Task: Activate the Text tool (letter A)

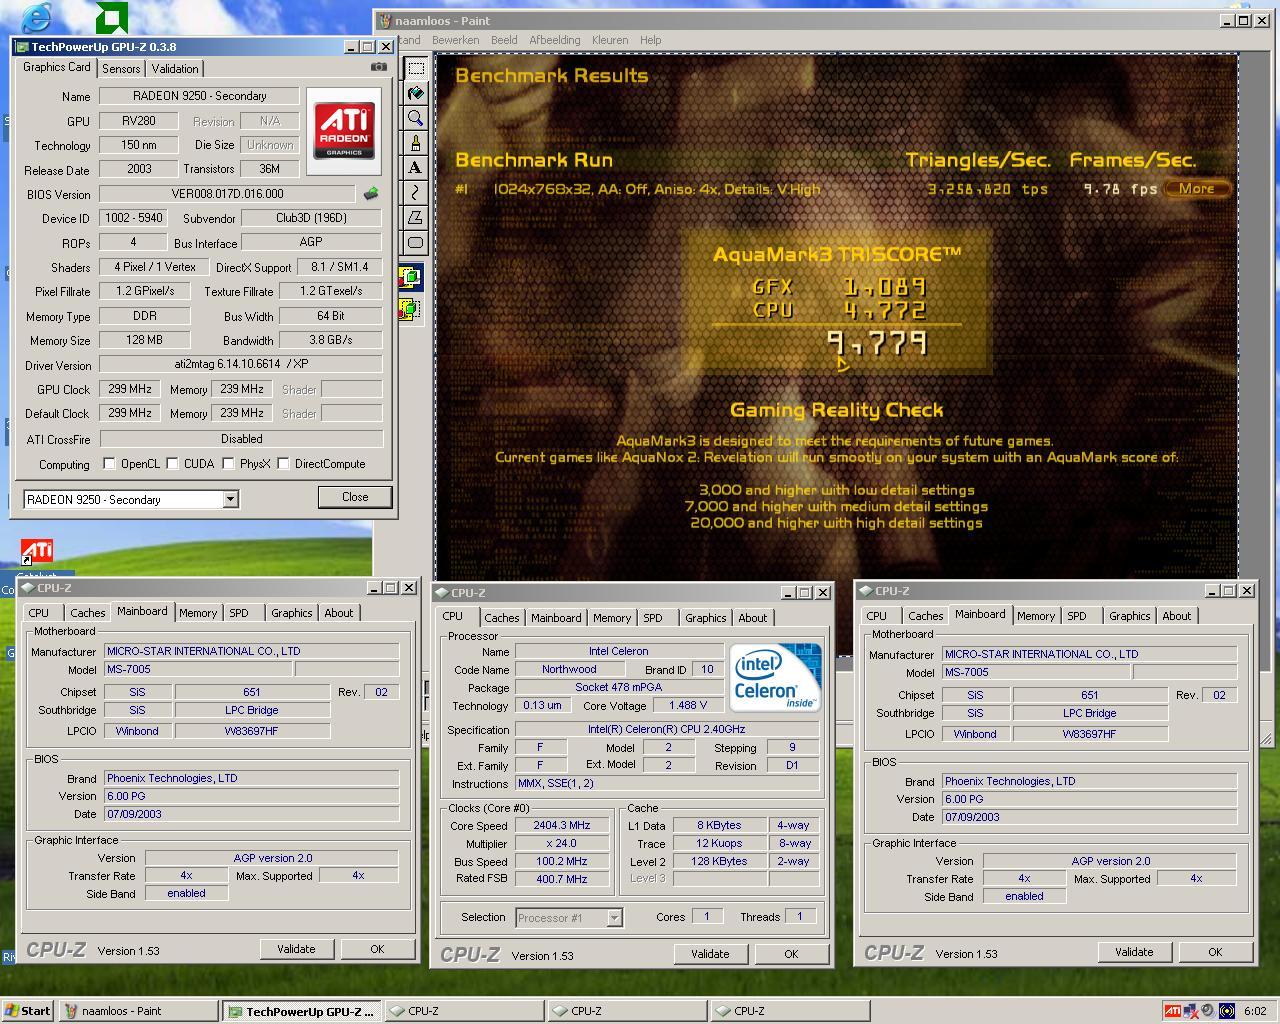Action: (416, 168)
